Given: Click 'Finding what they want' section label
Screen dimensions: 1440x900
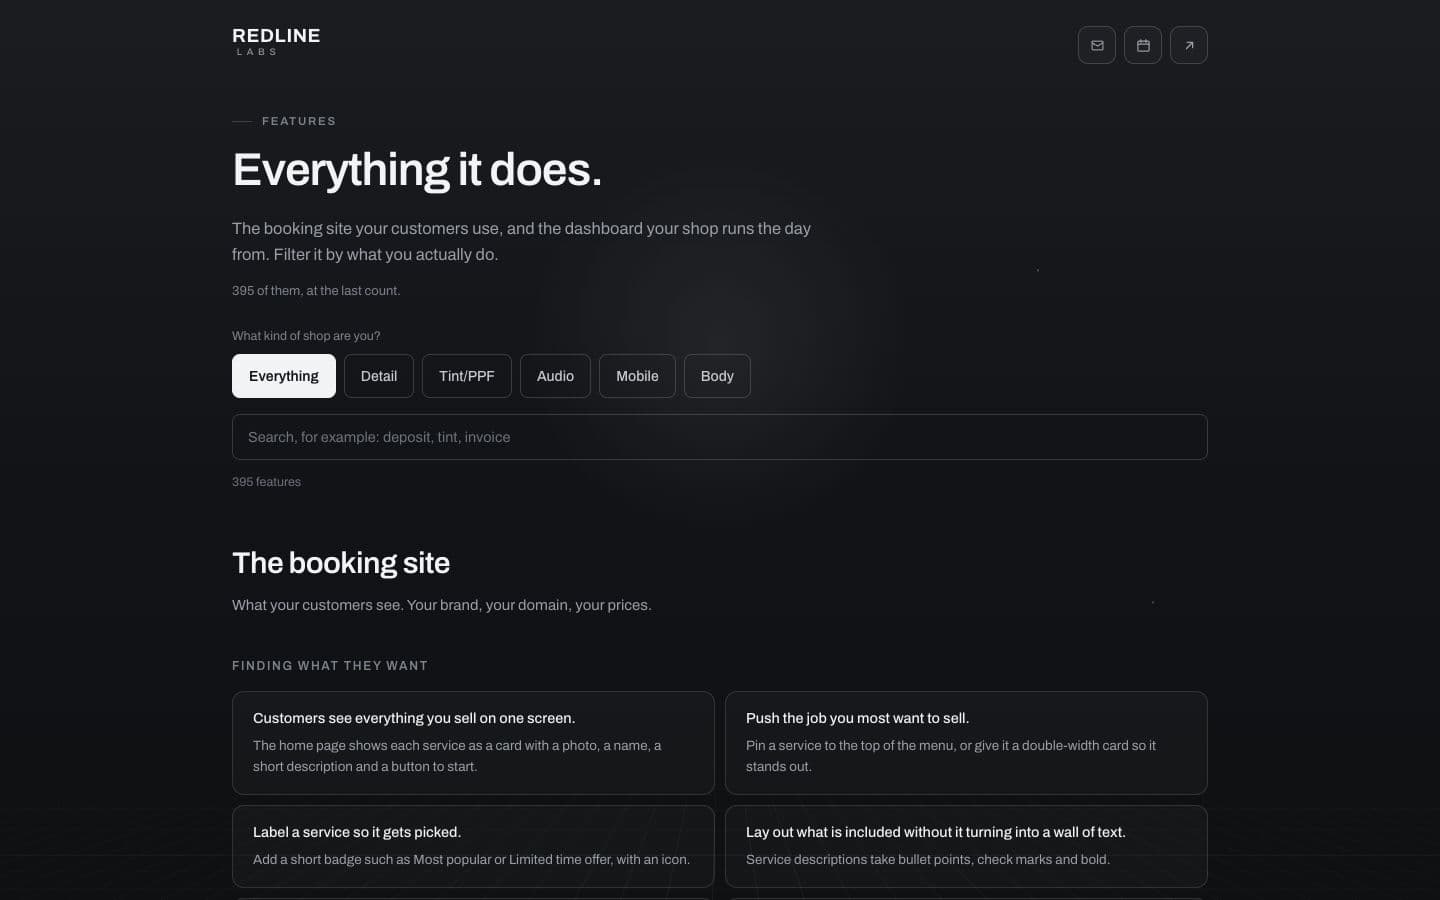Looking at the screenshot, I should [x=330, y=666].
